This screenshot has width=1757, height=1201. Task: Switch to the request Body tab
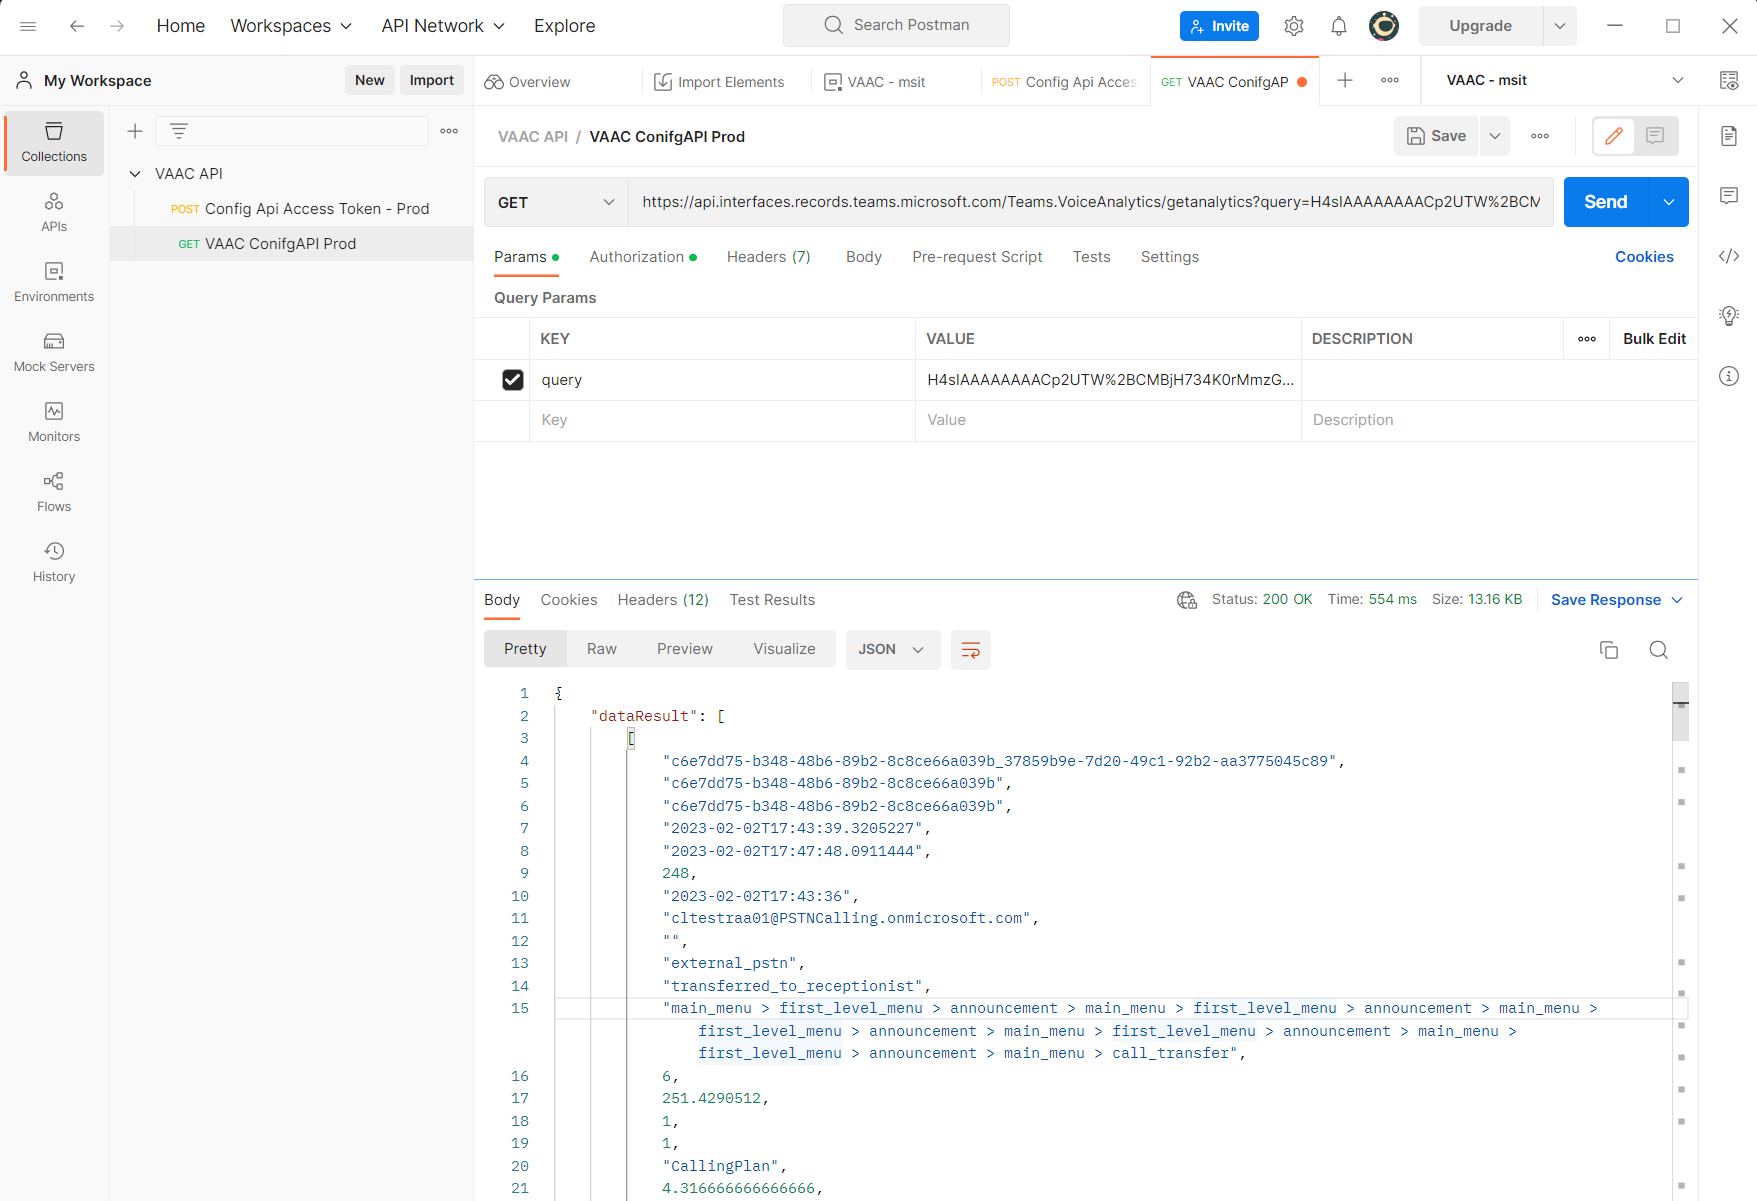click(864, 257)
